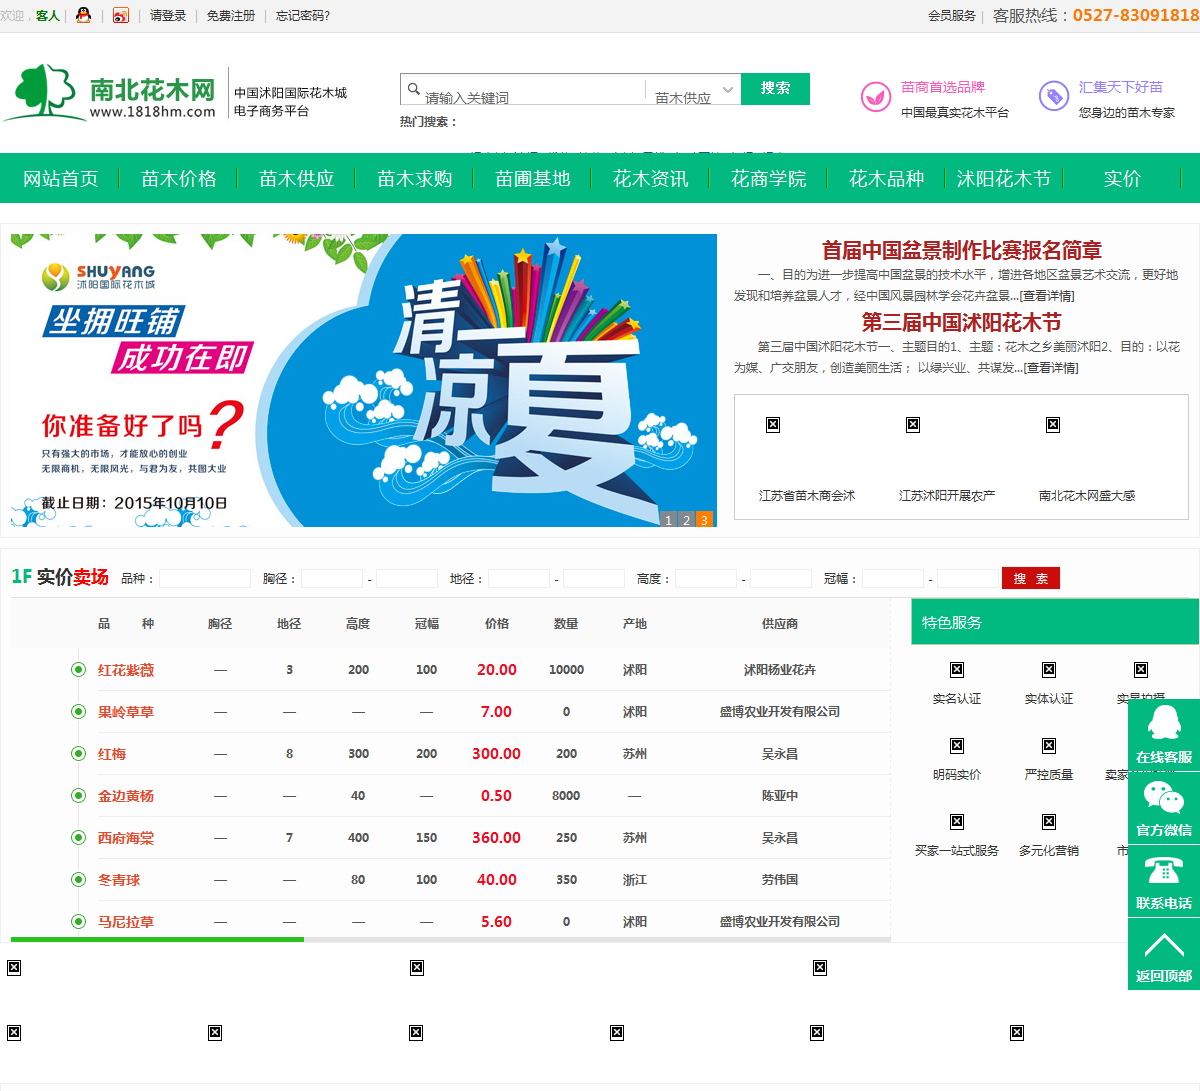Screen dimensions: 1200x1091
Task: Expand the 苗木供应 search category dropdown
Action: click(x=694, y=90)
